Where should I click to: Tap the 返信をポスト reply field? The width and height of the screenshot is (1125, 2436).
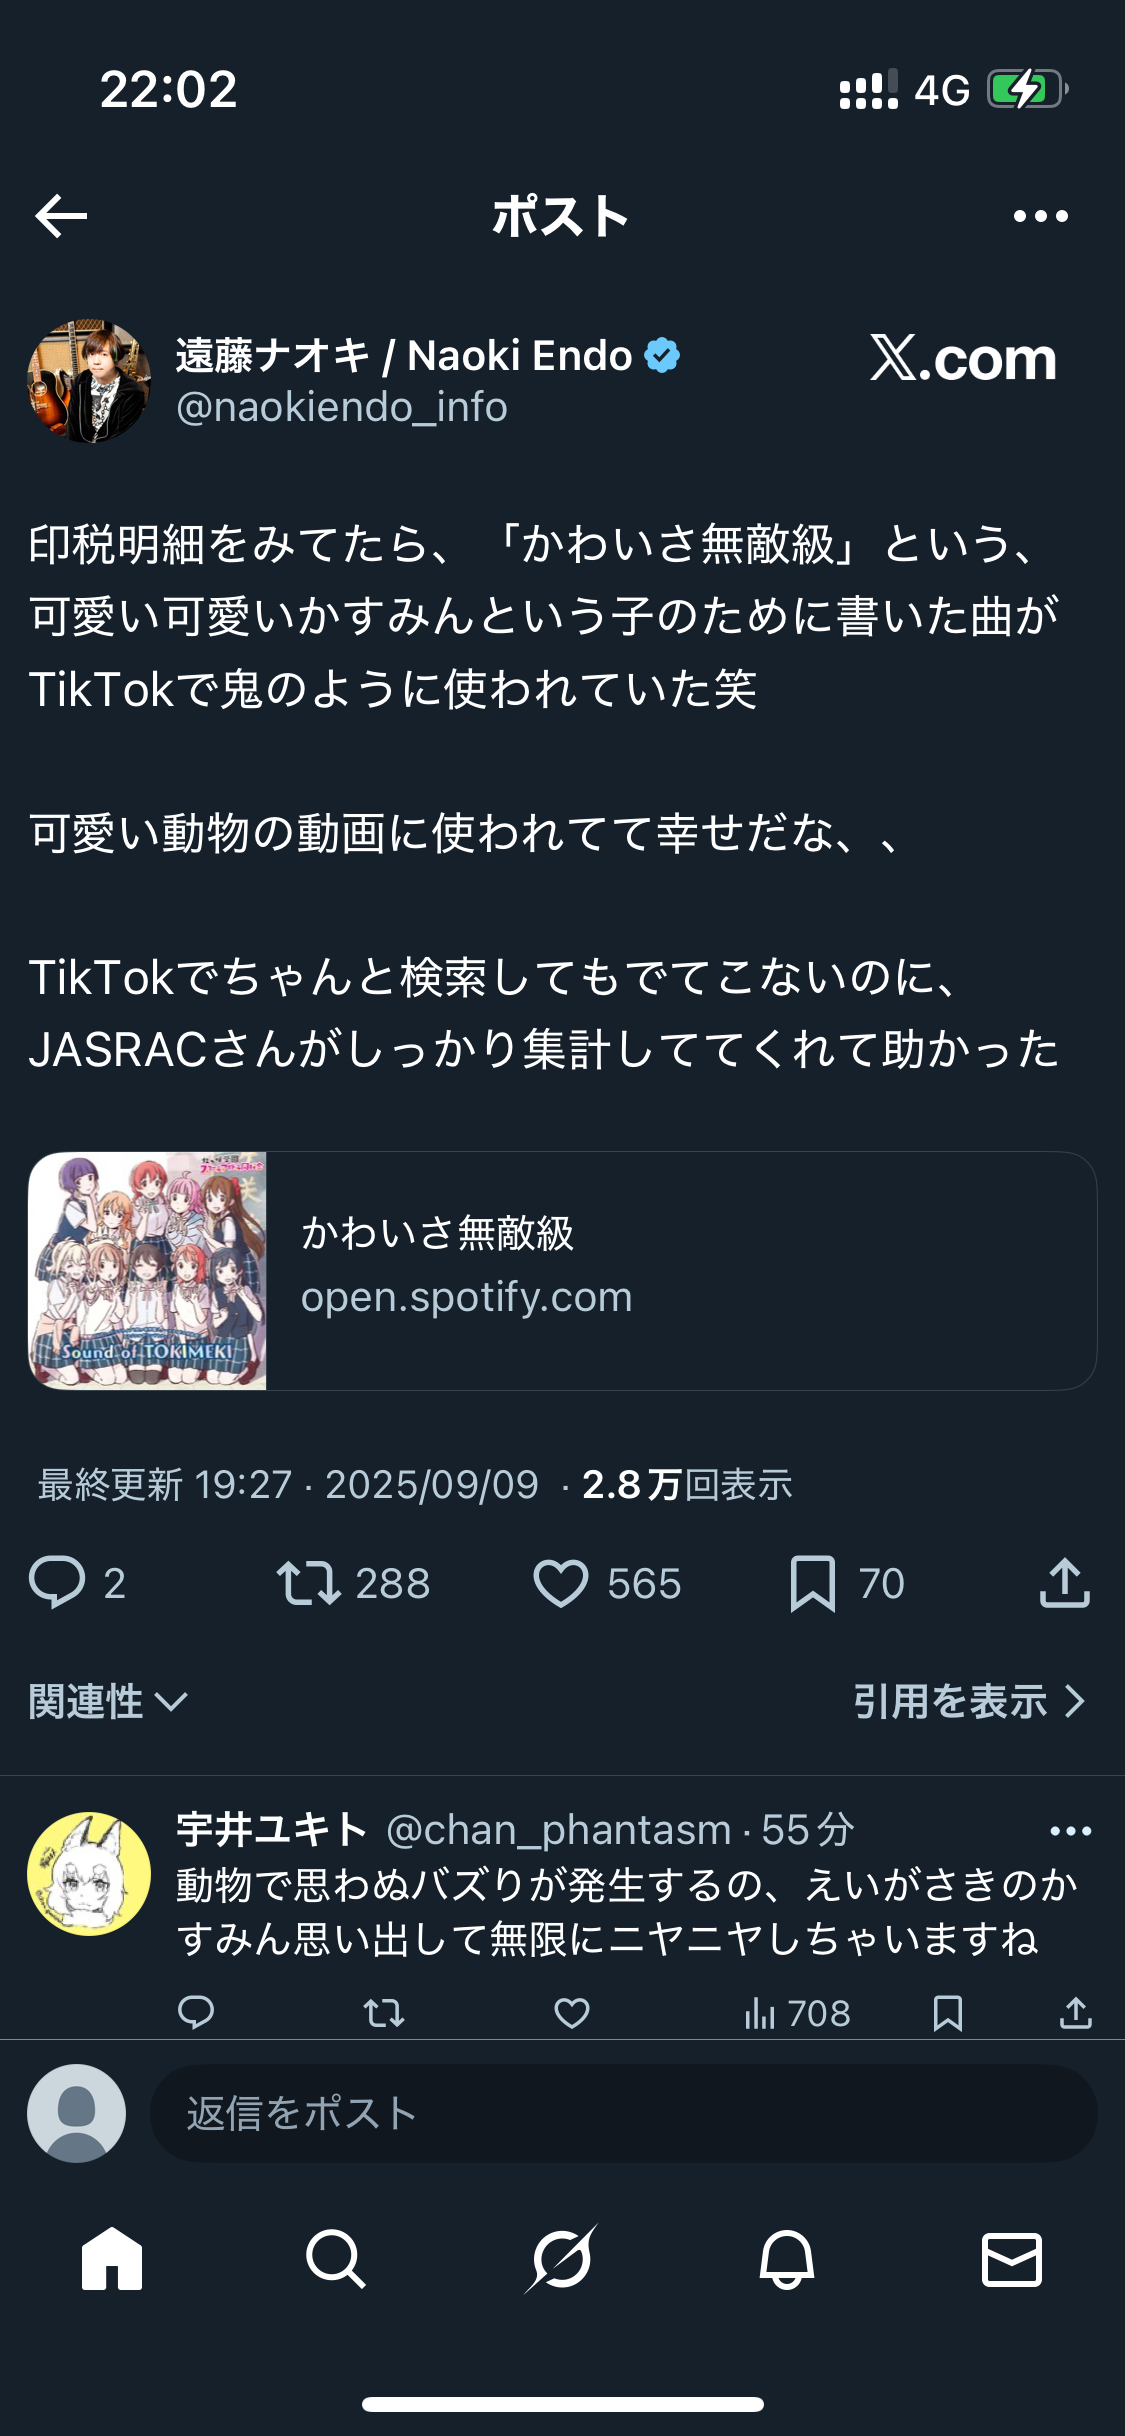point(624,2113)
